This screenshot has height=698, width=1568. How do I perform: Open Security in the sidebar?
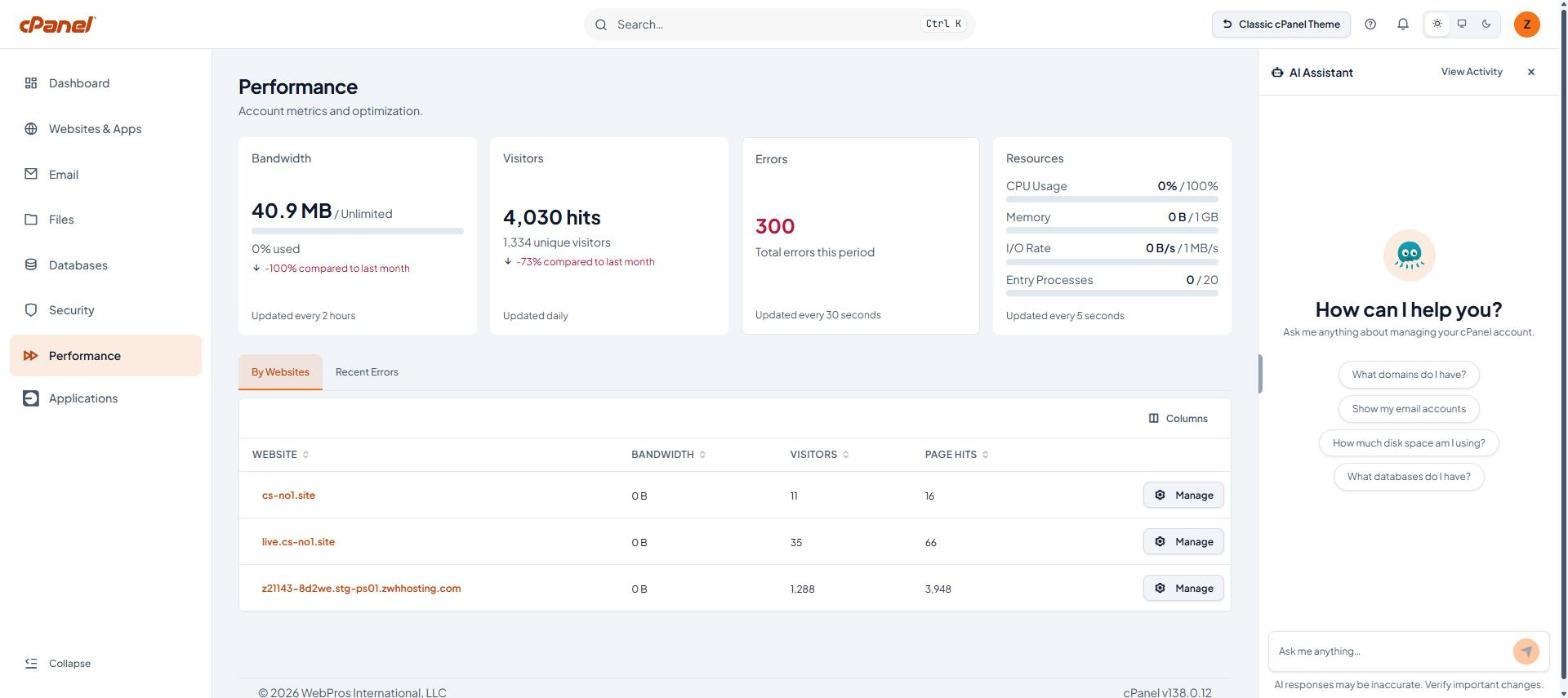pos(105,310)
